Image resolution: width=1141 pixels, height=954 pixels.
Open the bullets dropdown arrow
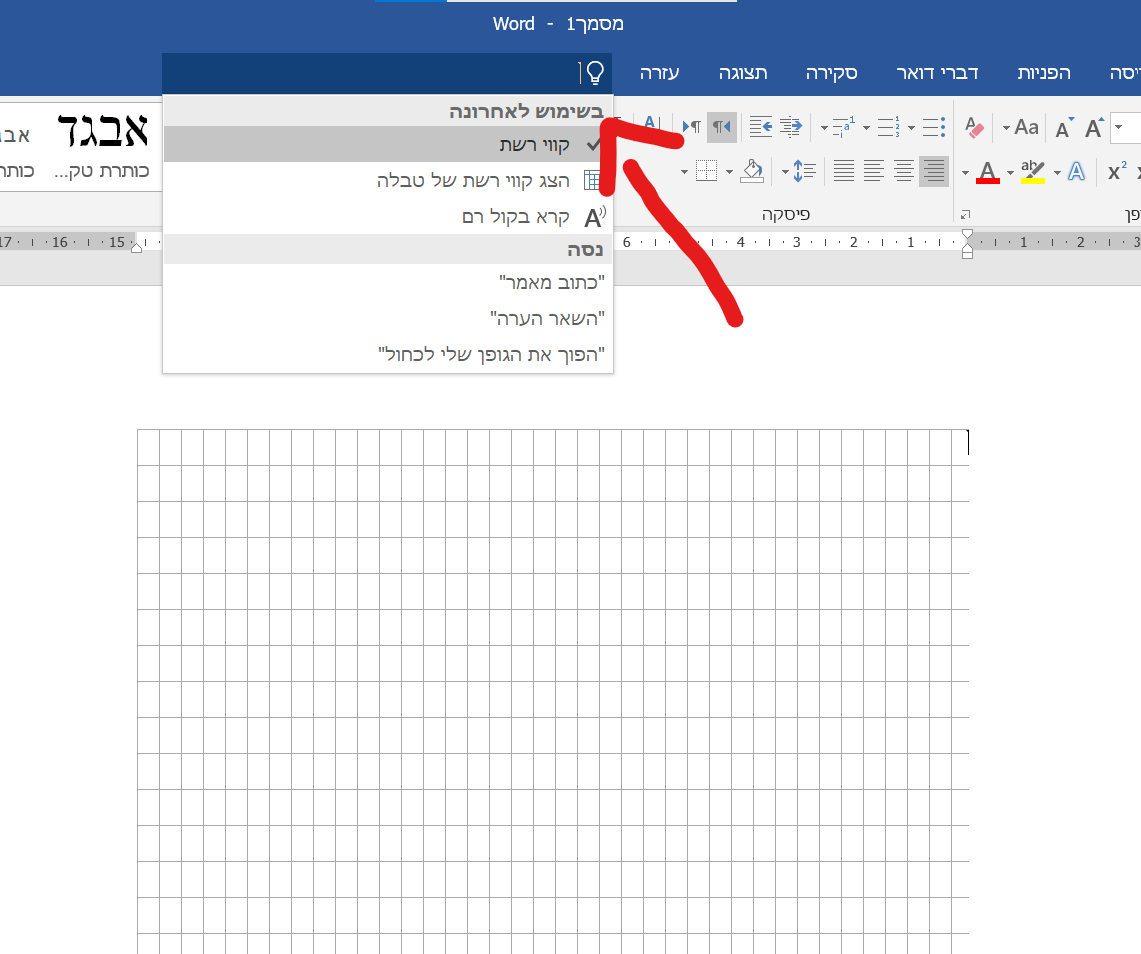click(x=912, y=128)
